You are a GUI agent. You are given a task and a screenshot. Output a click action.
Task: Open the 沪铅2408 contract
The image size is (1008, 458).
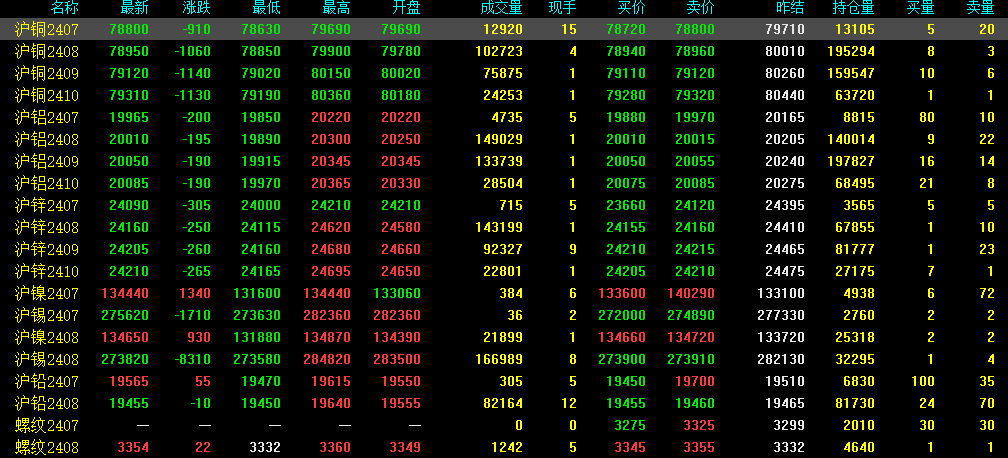(x=46, y=403)
